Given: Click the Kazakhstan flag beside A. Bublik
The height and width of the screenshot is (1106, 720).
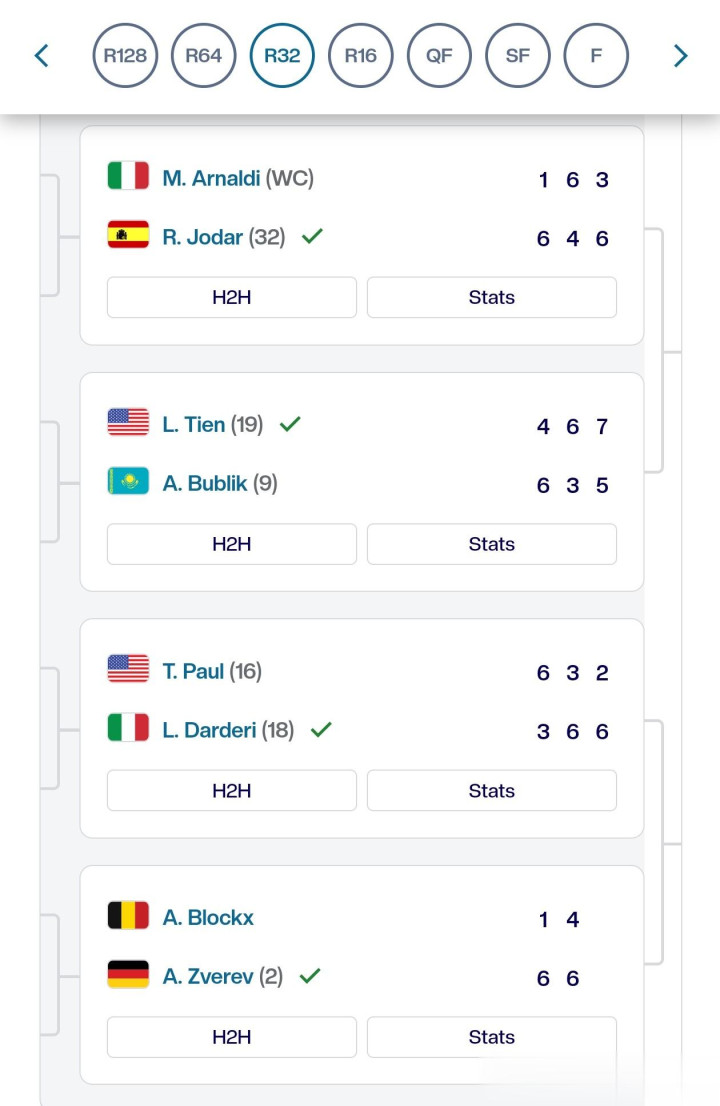Looking at the screenshot, I should click(x=128, y=482).
